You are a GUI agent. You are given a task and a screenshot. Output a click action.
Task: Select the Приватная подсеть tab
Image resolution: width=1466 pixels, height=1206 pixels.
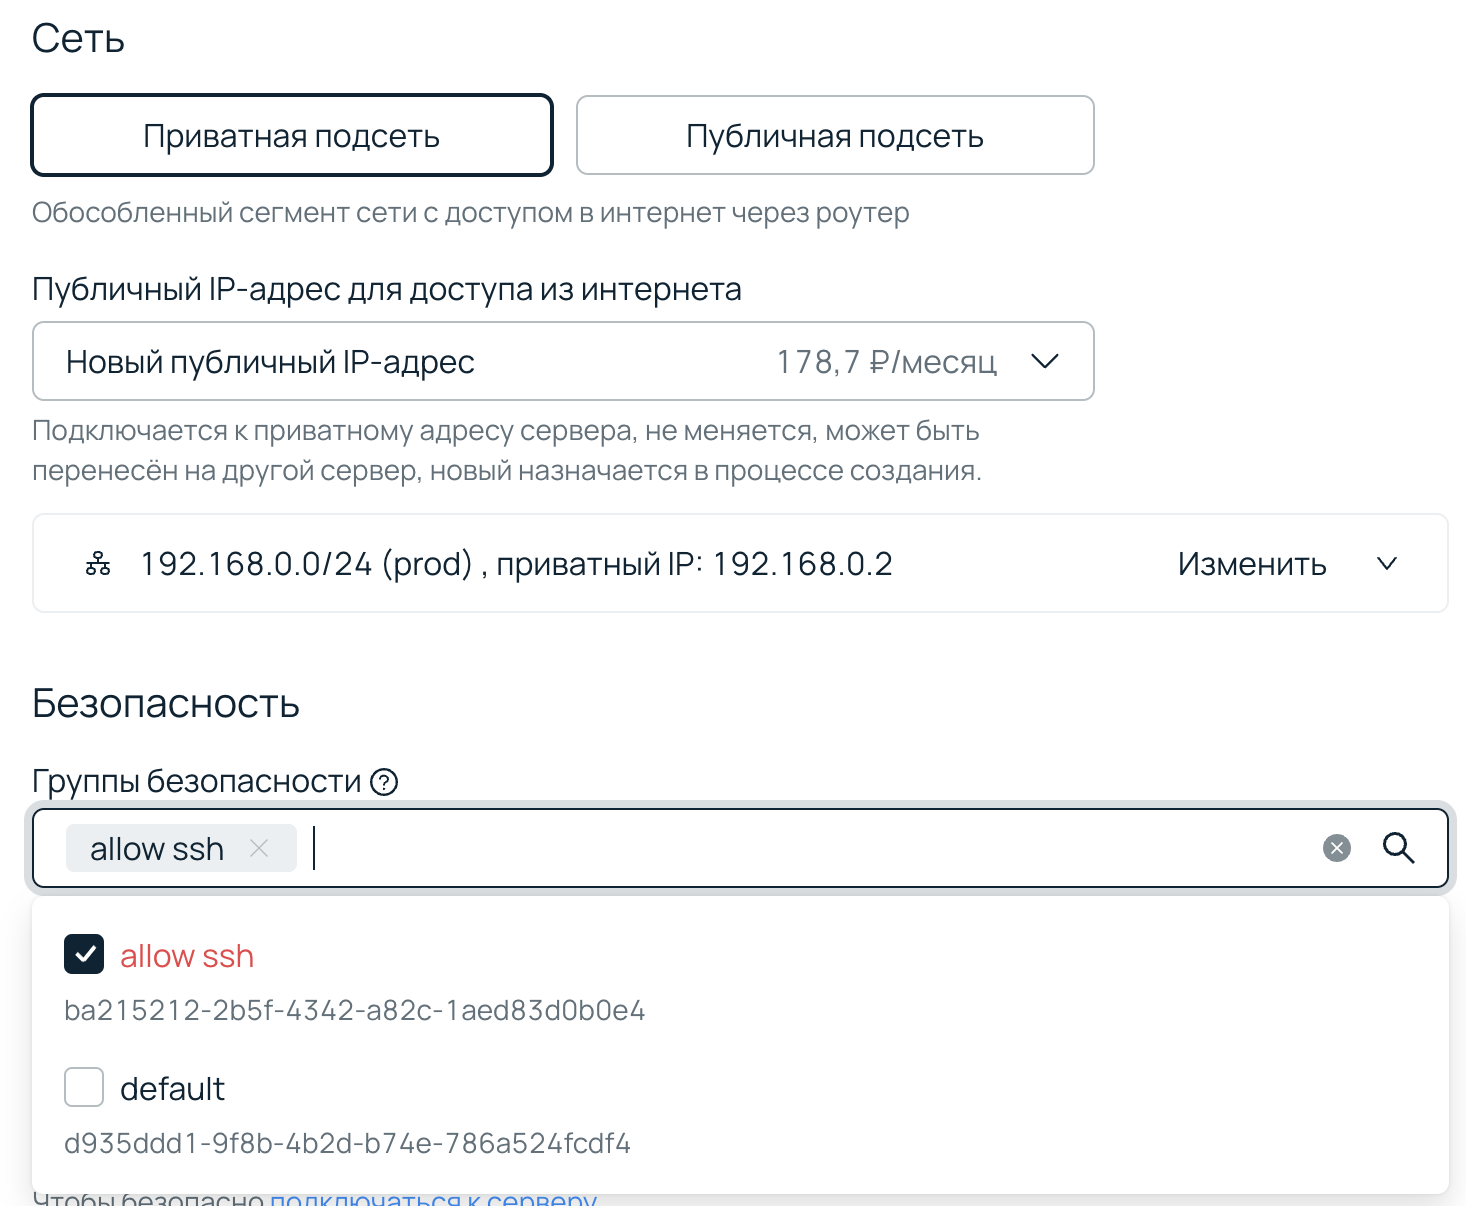tap(292, 136)
